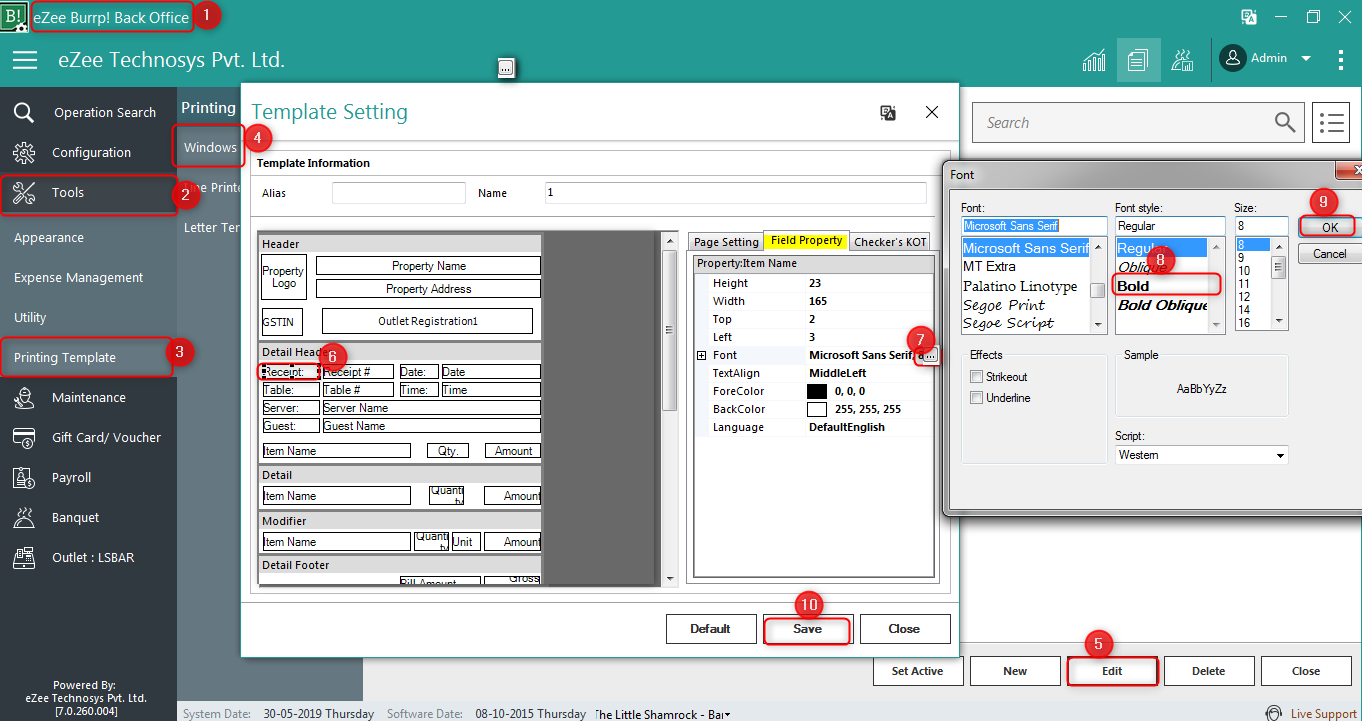Open the Font ellipsis browse button

pyautogui.click(x=930, y=356)
